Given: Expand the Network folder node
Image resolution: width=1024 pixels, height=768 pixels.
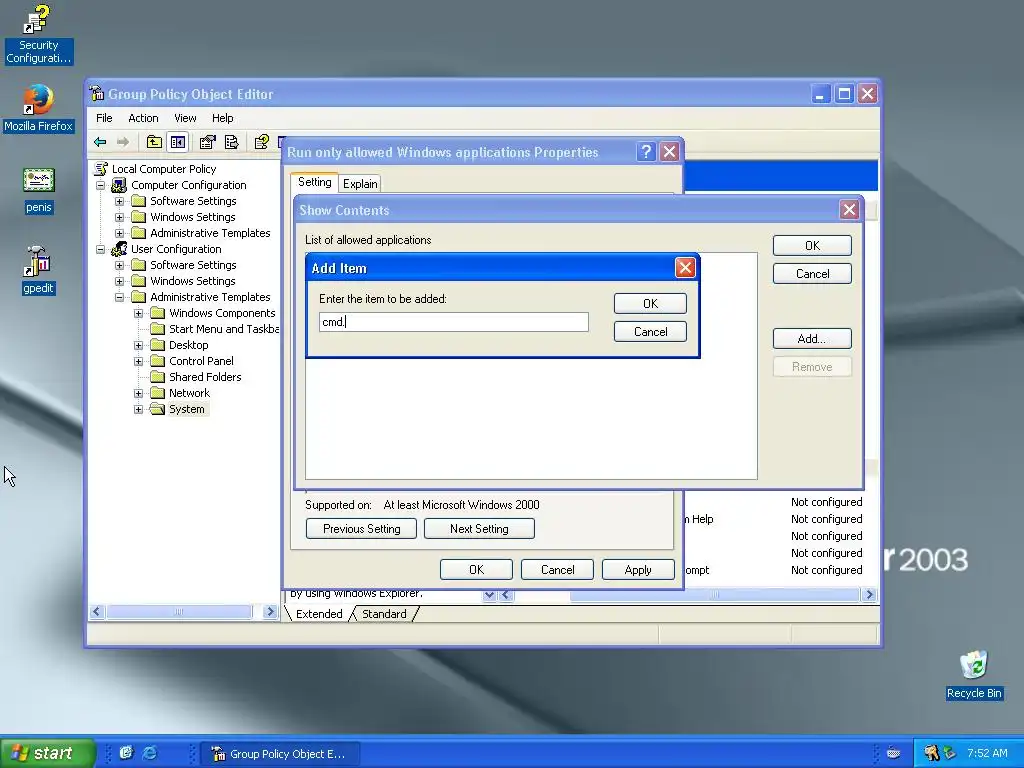Looking at the screenshot, I should tap(138, 393).
